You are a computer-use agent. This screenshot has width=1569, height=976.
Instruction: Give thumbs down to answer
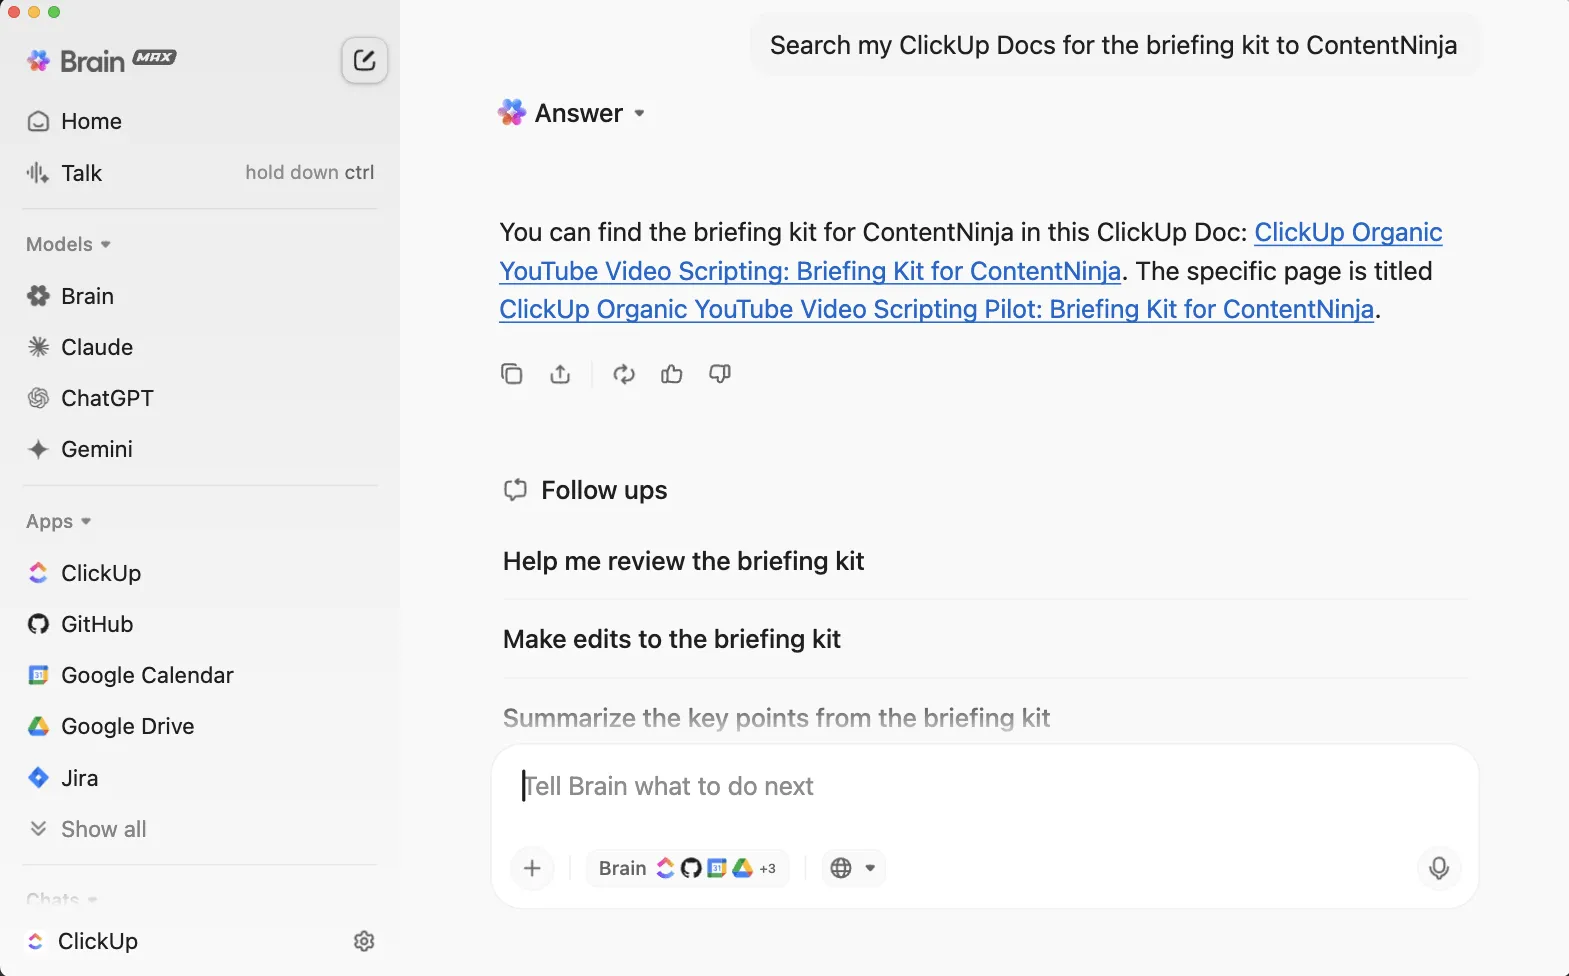[720, 374]
